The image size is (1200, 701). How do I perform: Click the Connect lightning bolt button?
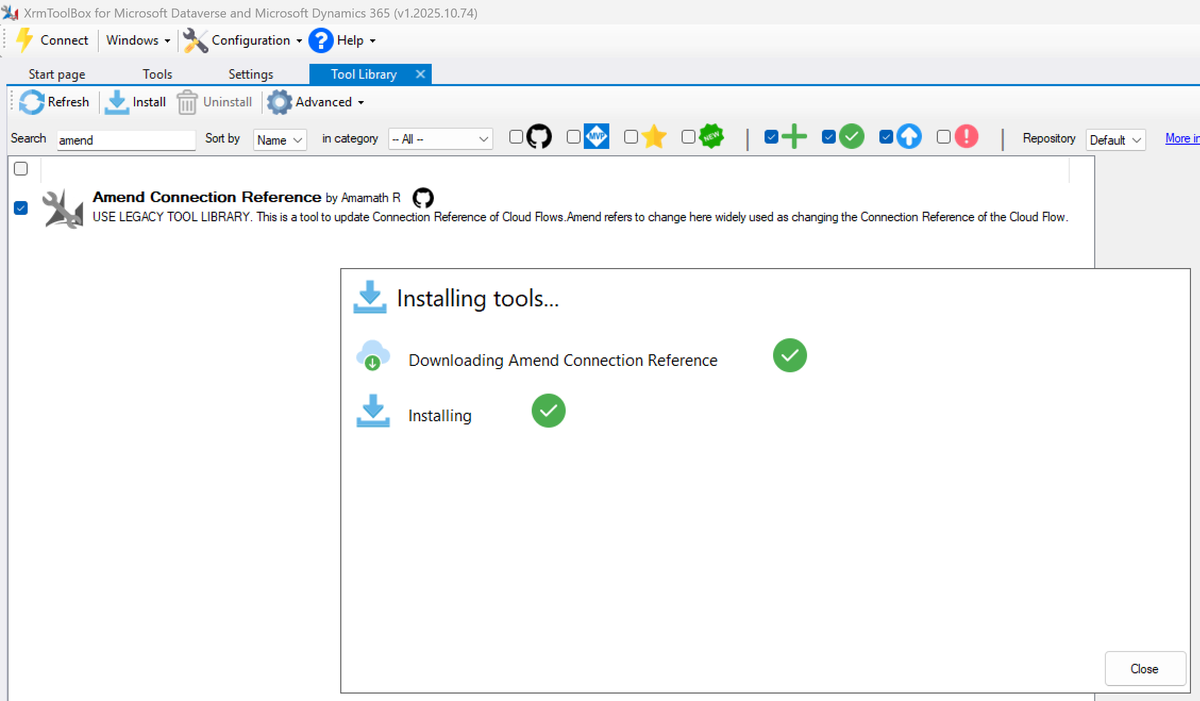tap(53, 40)
